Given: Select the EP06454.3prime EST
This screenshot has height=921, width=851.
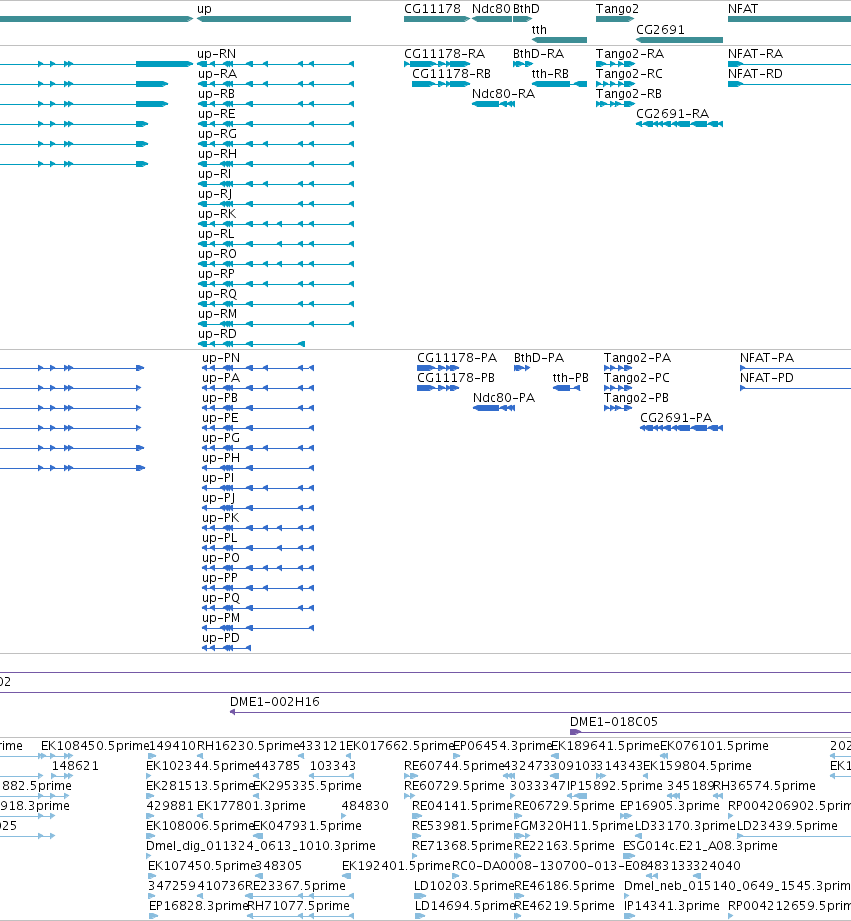Looking at the screenshot, I should [503, 746].
